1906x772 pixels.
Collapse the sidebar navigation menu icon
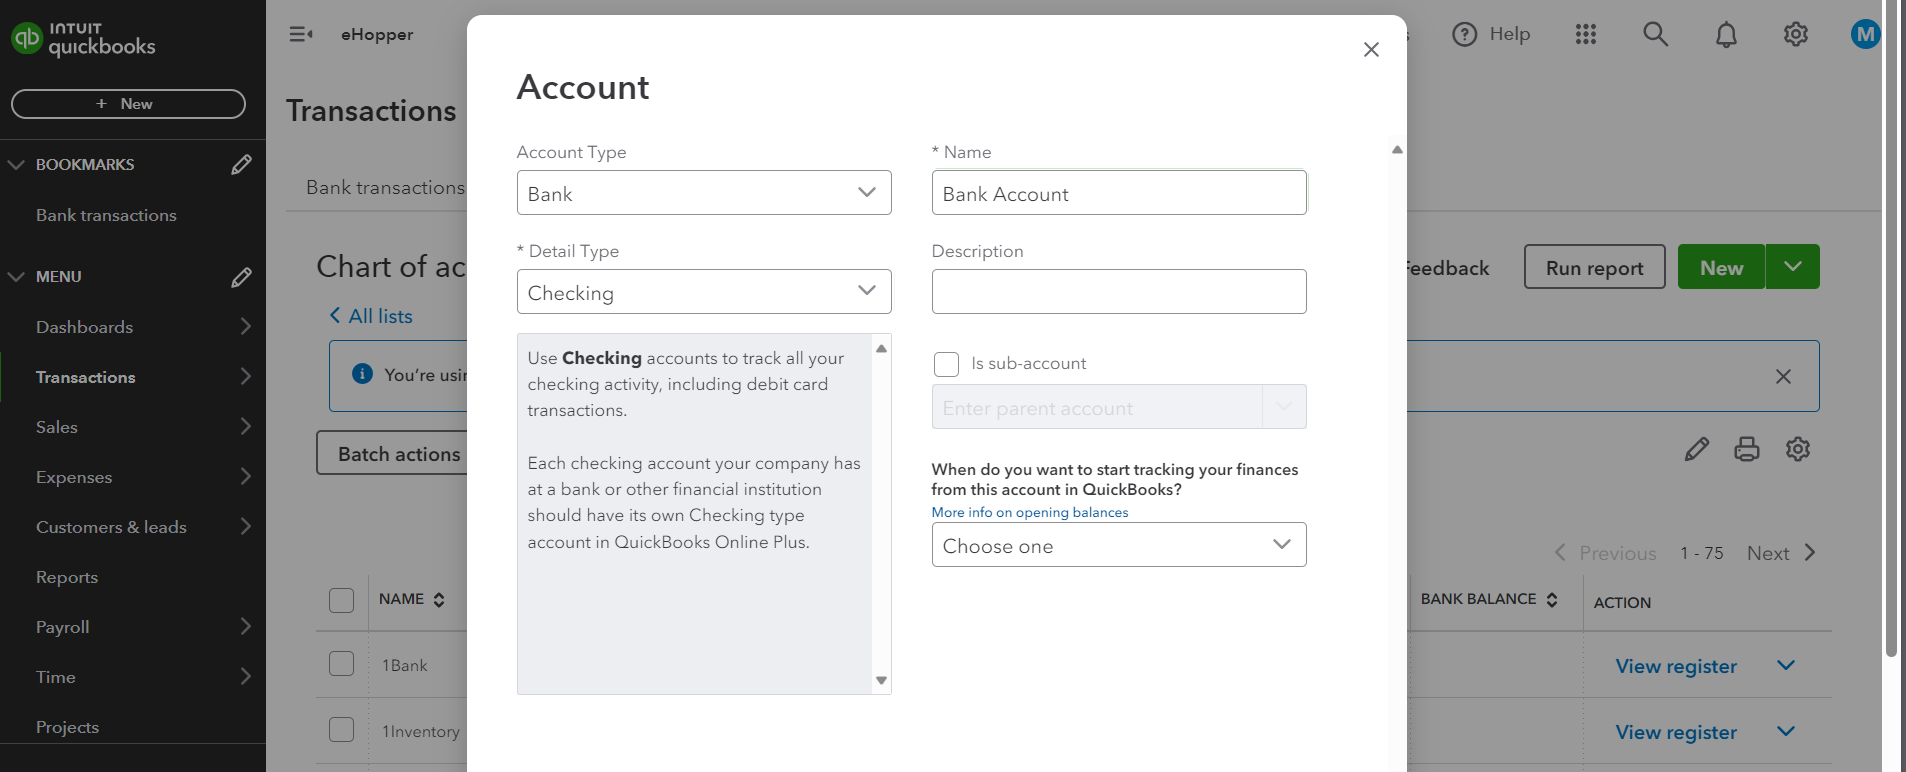click(301, 34)
